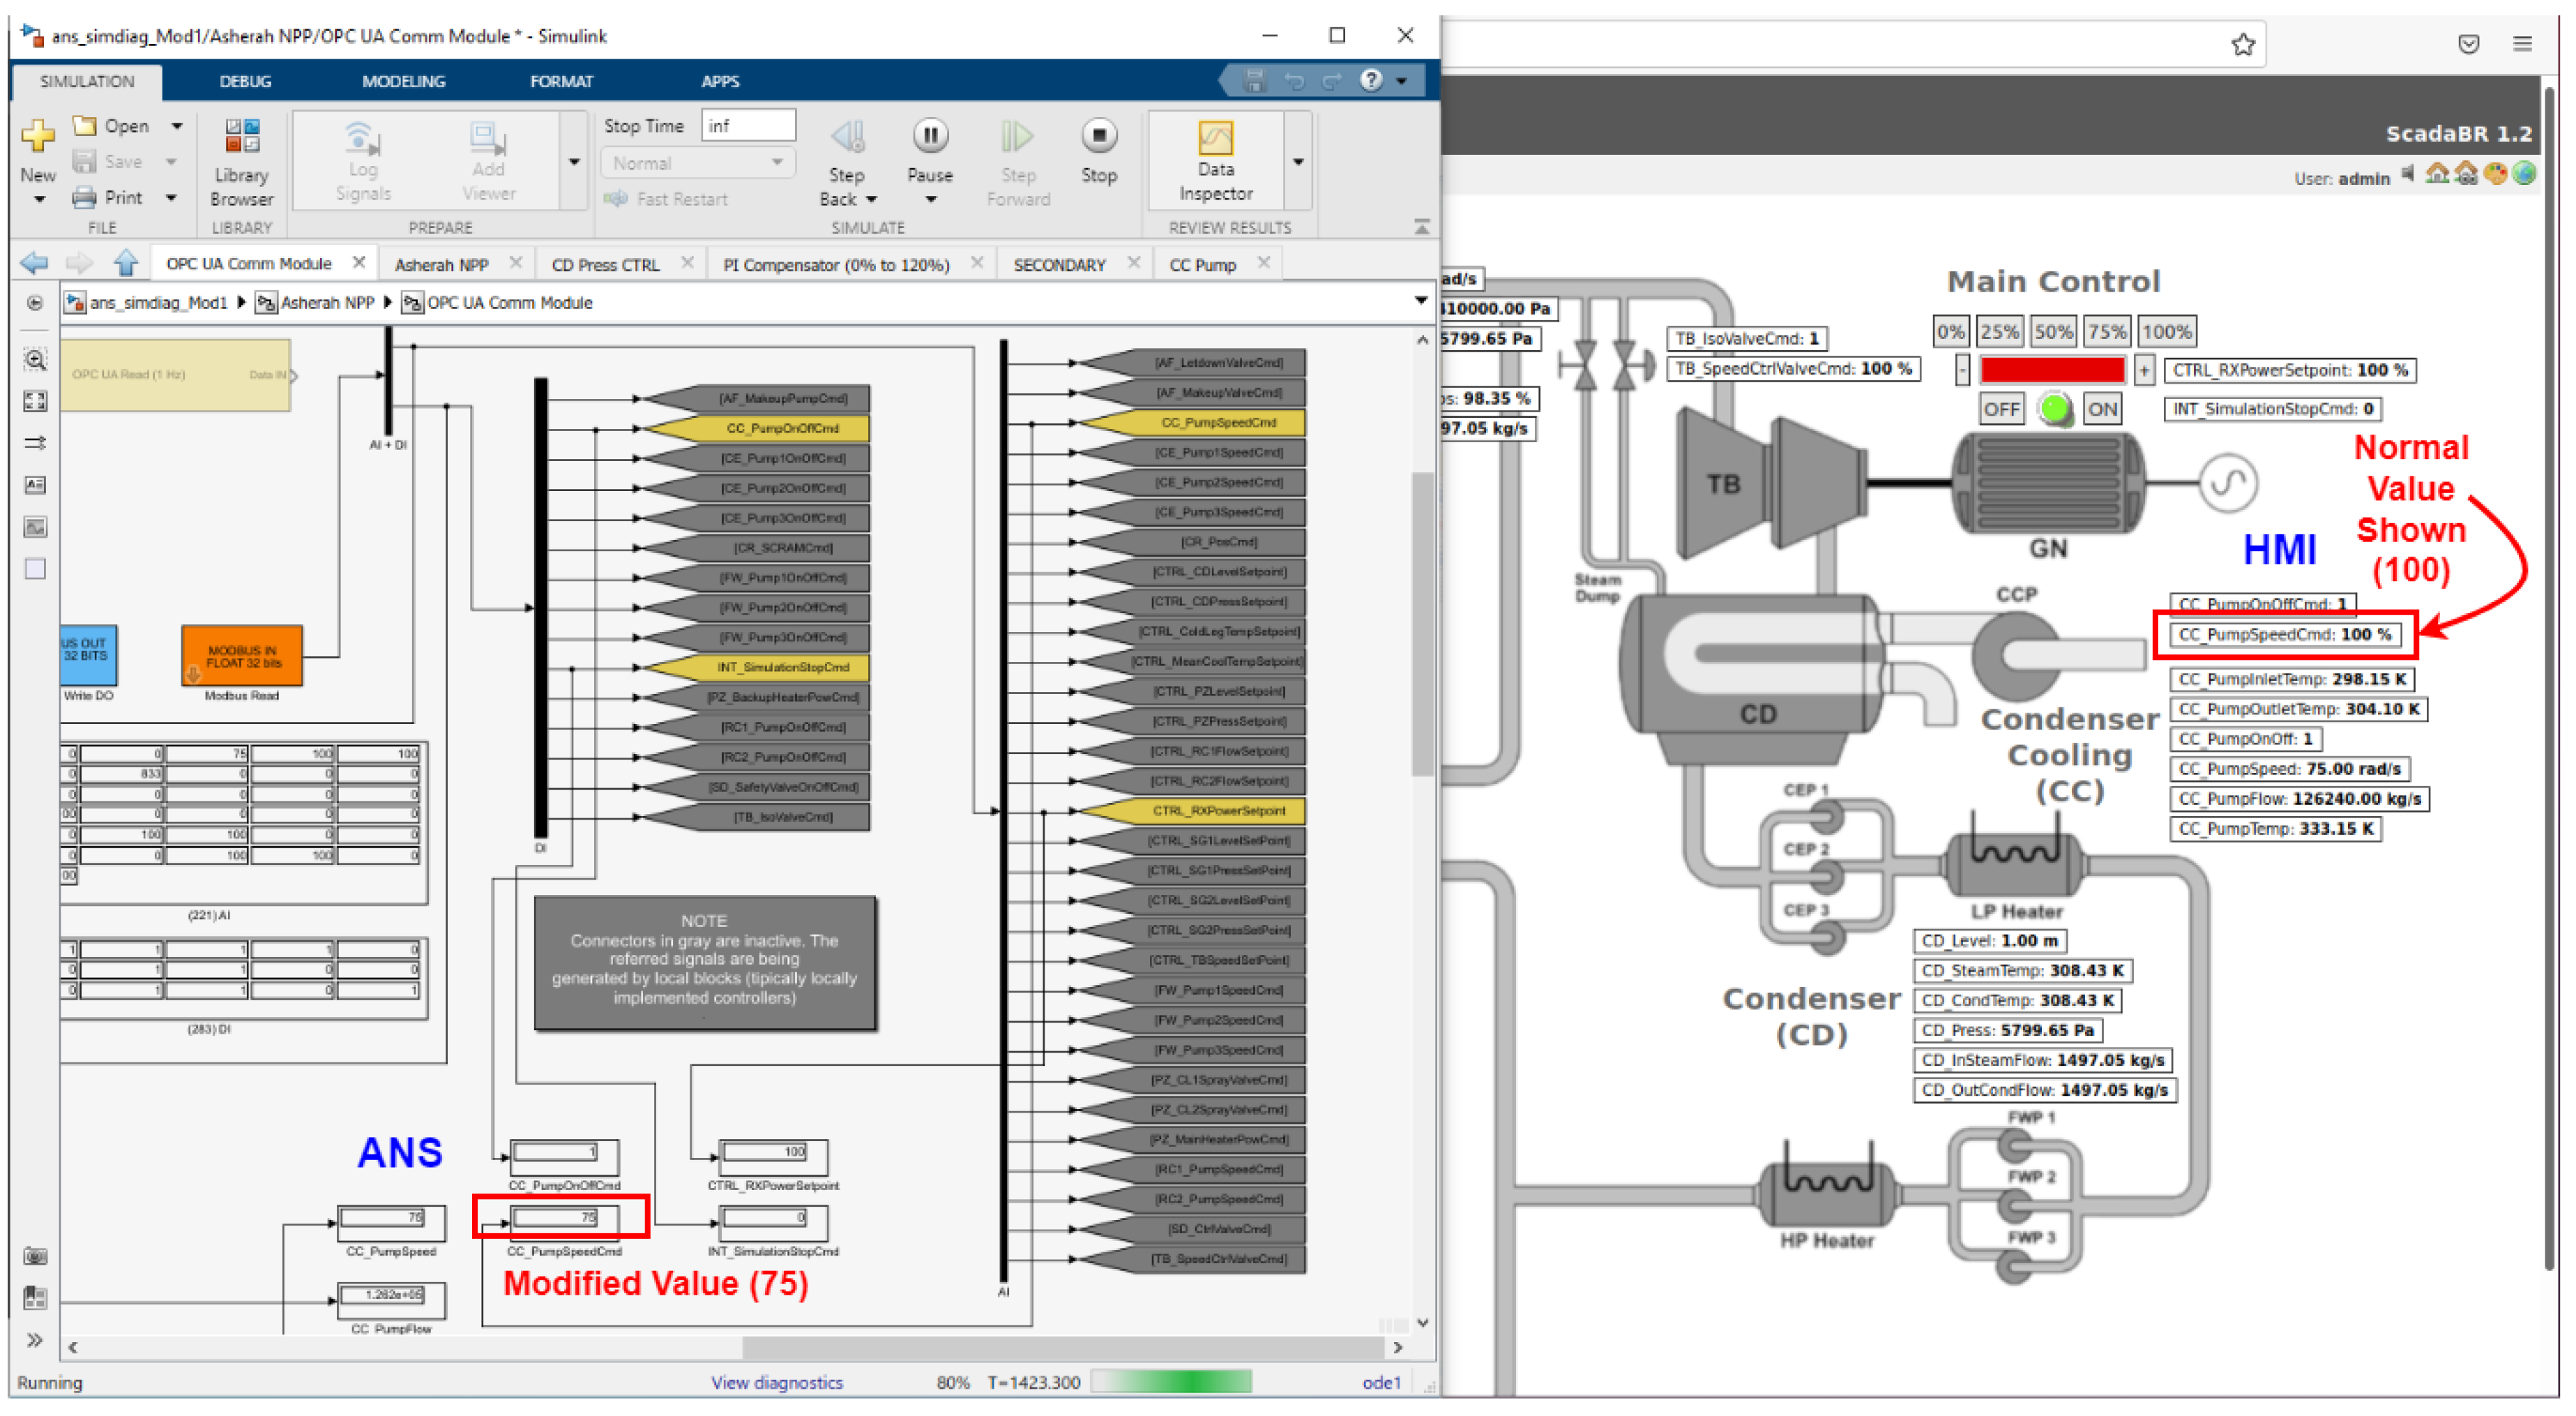Pause the running simulation
The width and height of the screenshot is (2576, 1416).
pyautogui.click(x=929, y=136)
